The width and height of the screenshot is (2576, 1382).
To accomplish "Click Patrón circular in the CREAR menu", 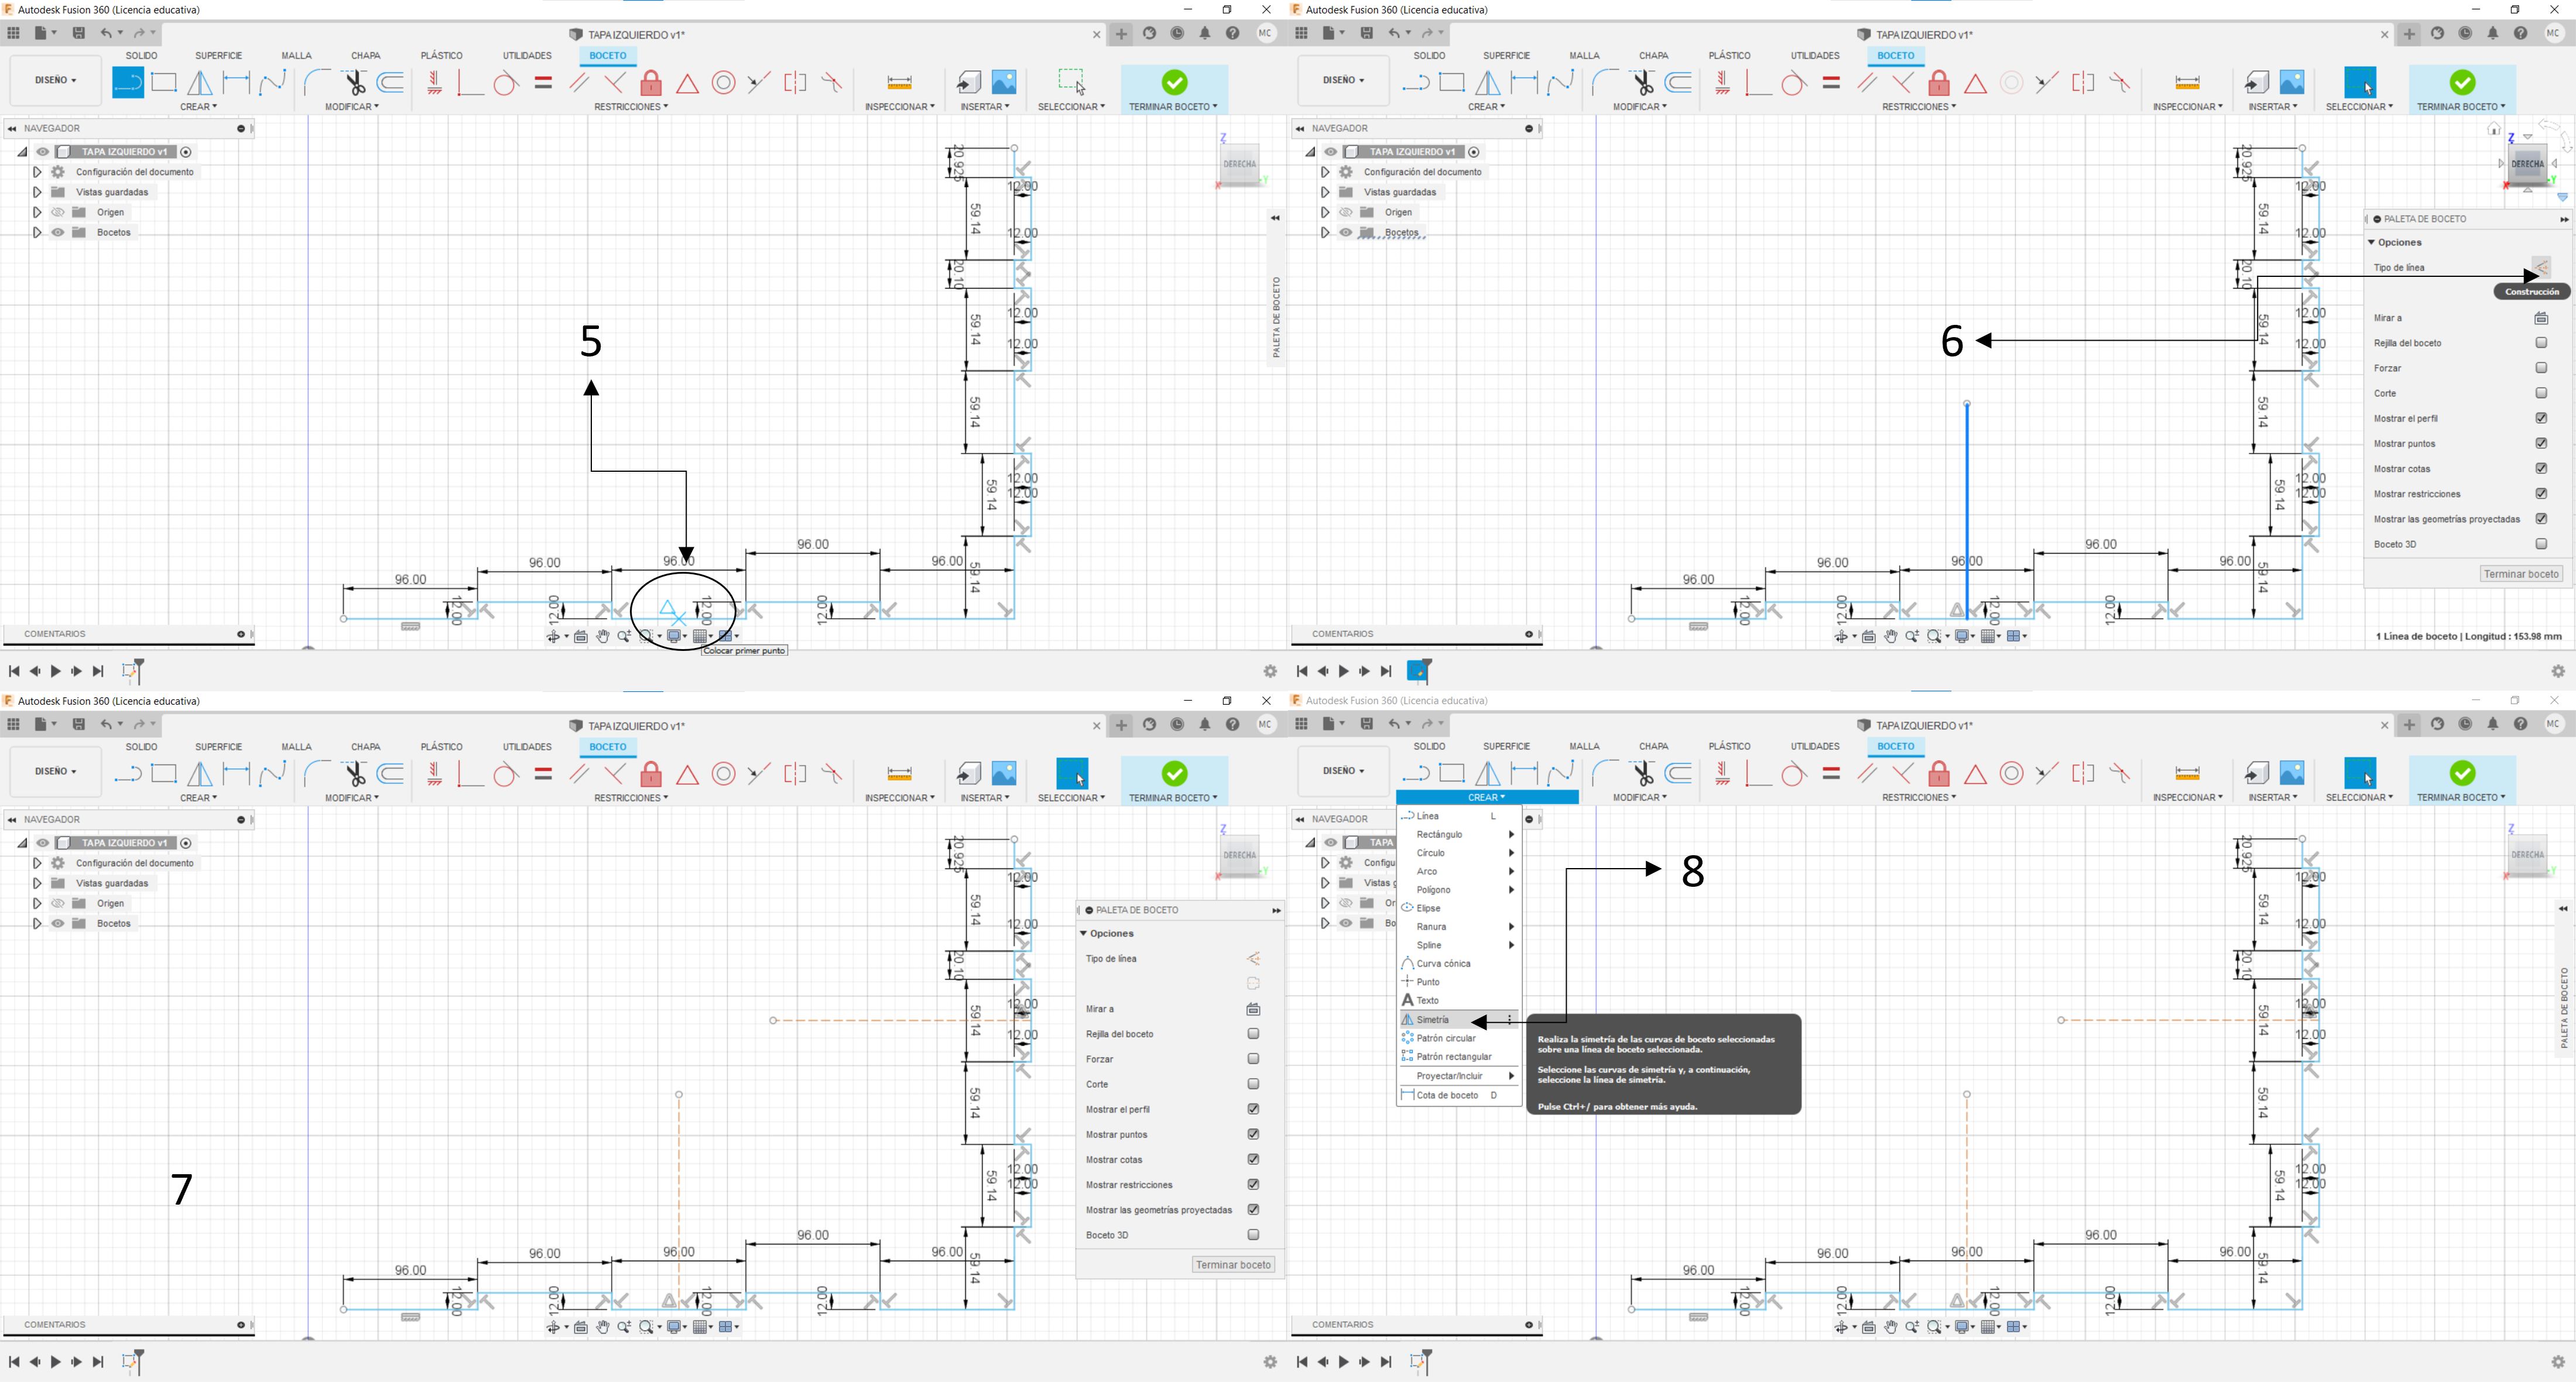I will (1445, 1038).
